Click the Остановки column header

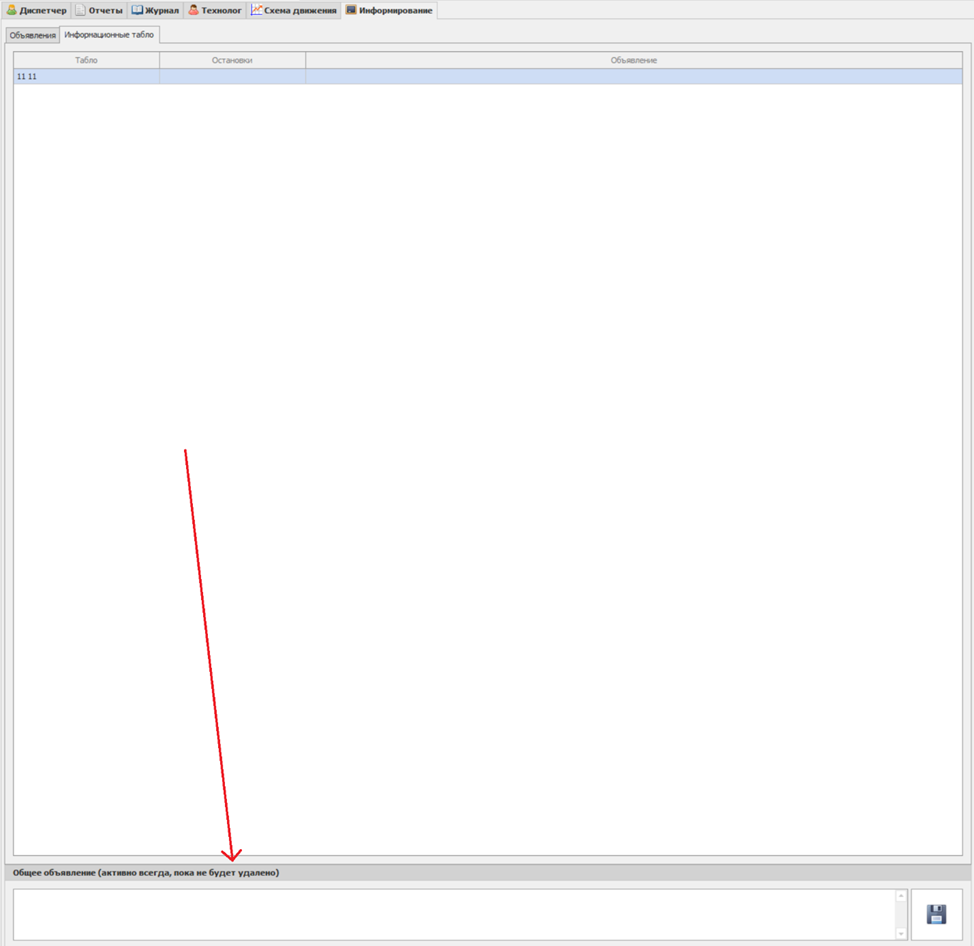tap(232, 61)
